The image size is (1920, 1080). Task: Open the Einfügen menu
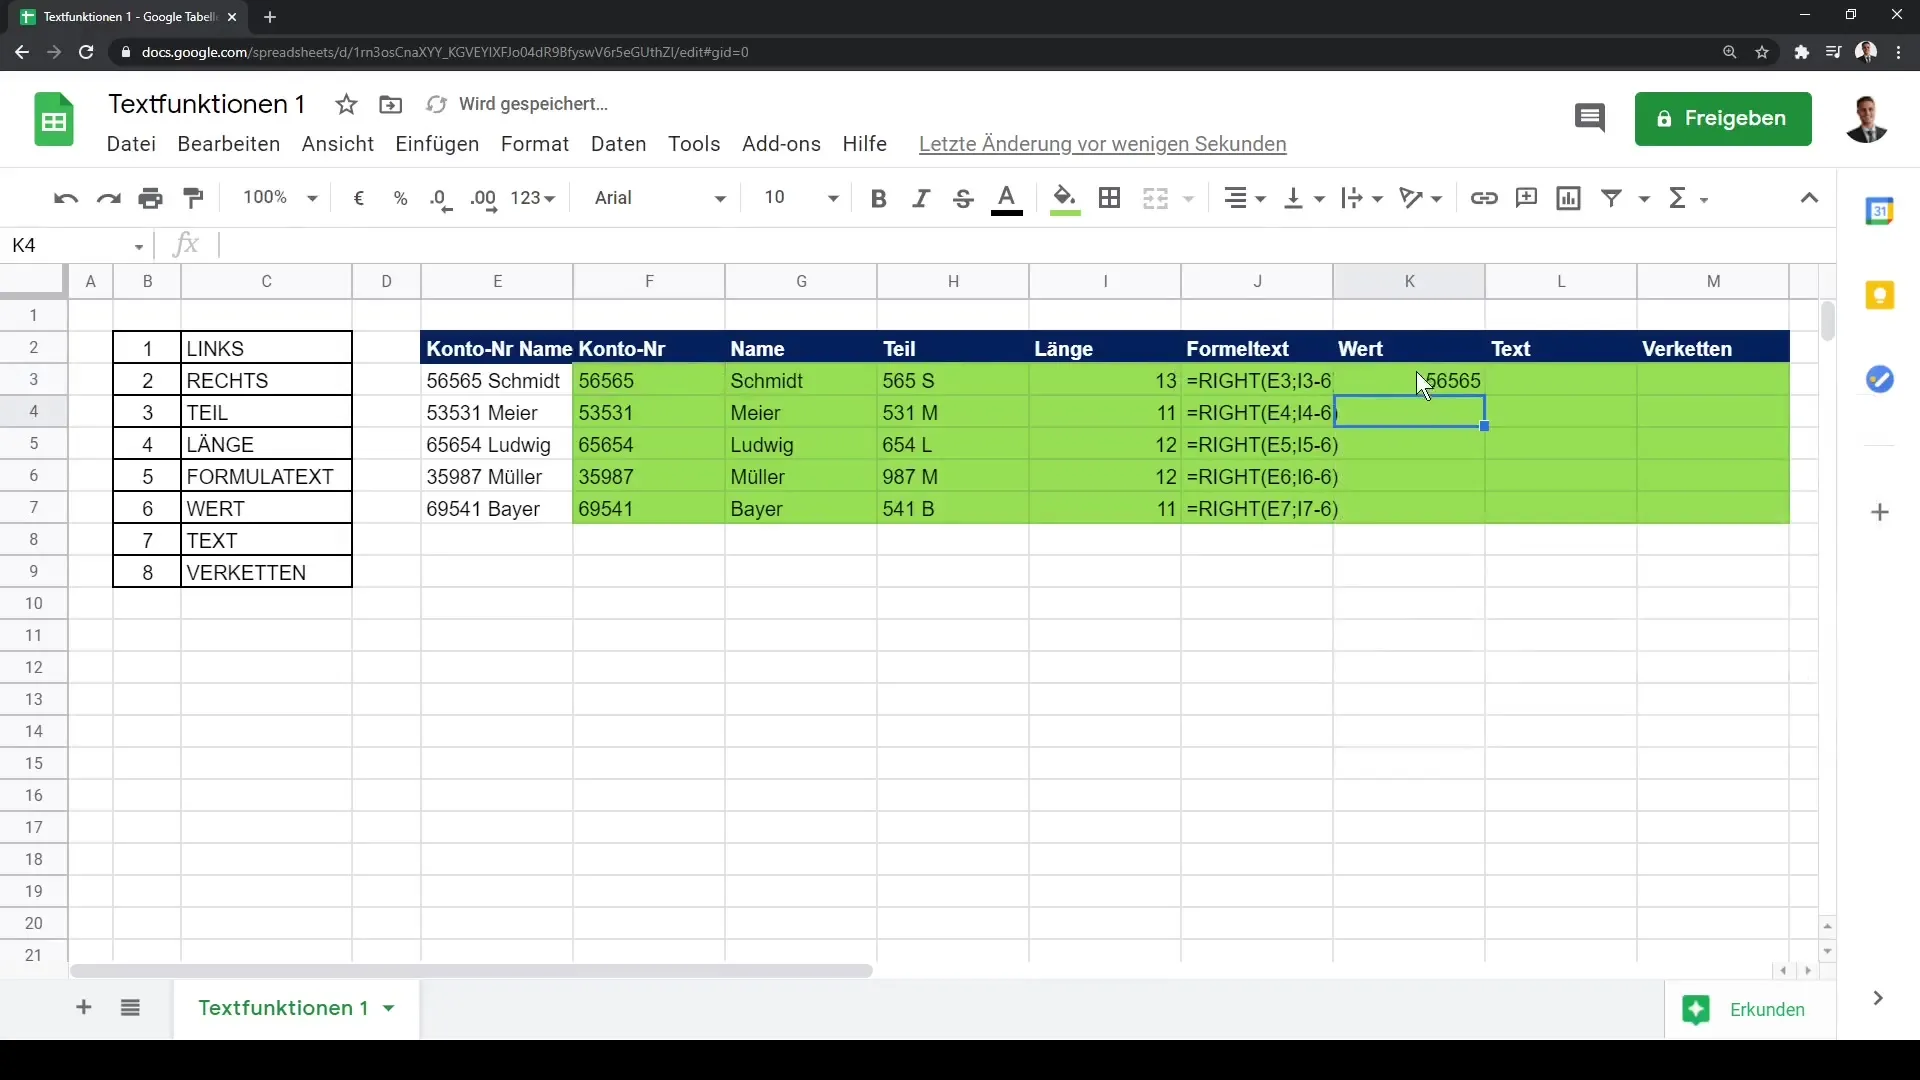click(437, 144)
